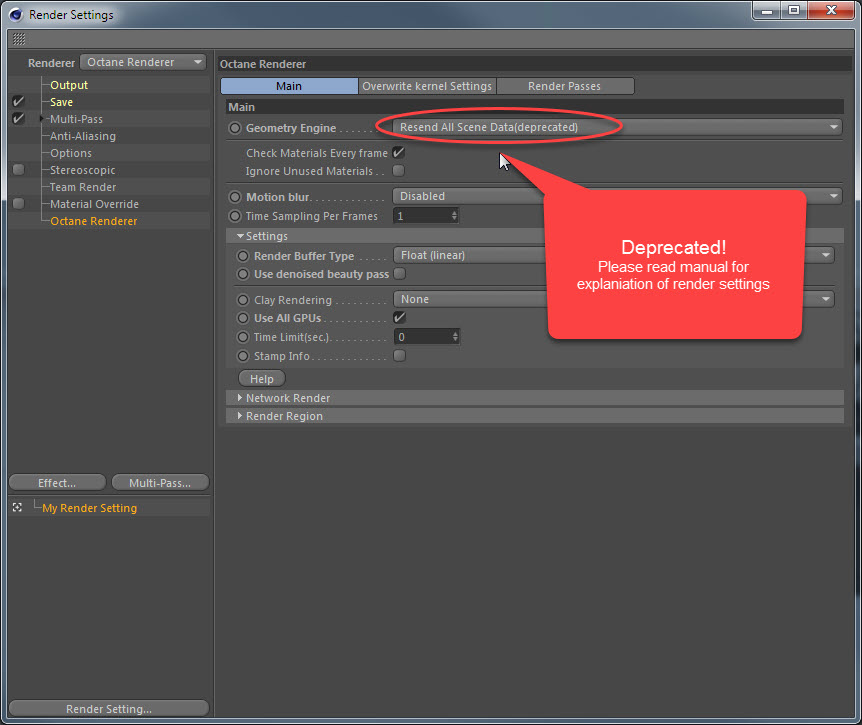Image resolution: width=862 pixels, height=725 pixels.
Task: Expand the Multi-Pass tree arrow
Action: coord(41,119)
